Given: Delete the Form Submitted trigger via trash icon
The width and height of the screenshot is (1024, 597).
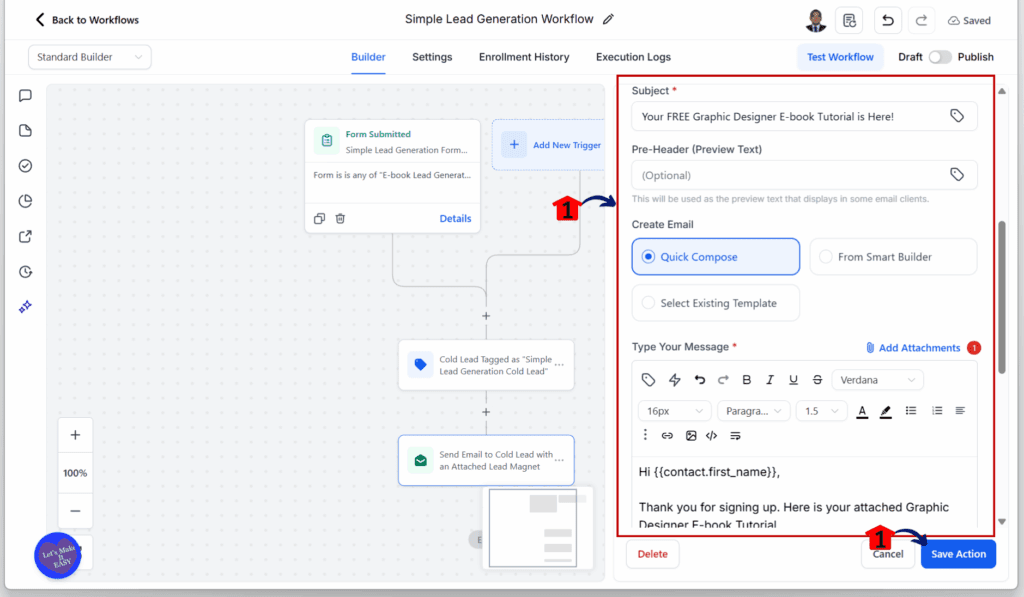Looking at the screenshot, I should coord(340,218).
